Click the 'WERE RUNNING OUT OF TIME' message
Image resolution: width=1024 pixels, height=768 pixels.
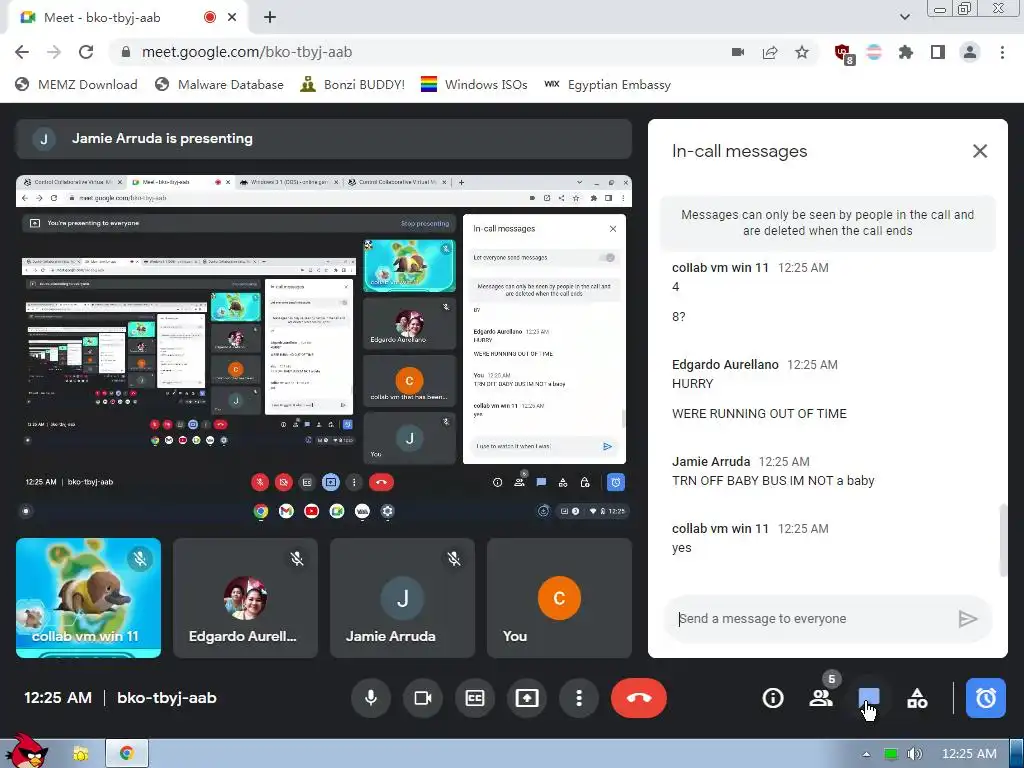click(759, 413)
